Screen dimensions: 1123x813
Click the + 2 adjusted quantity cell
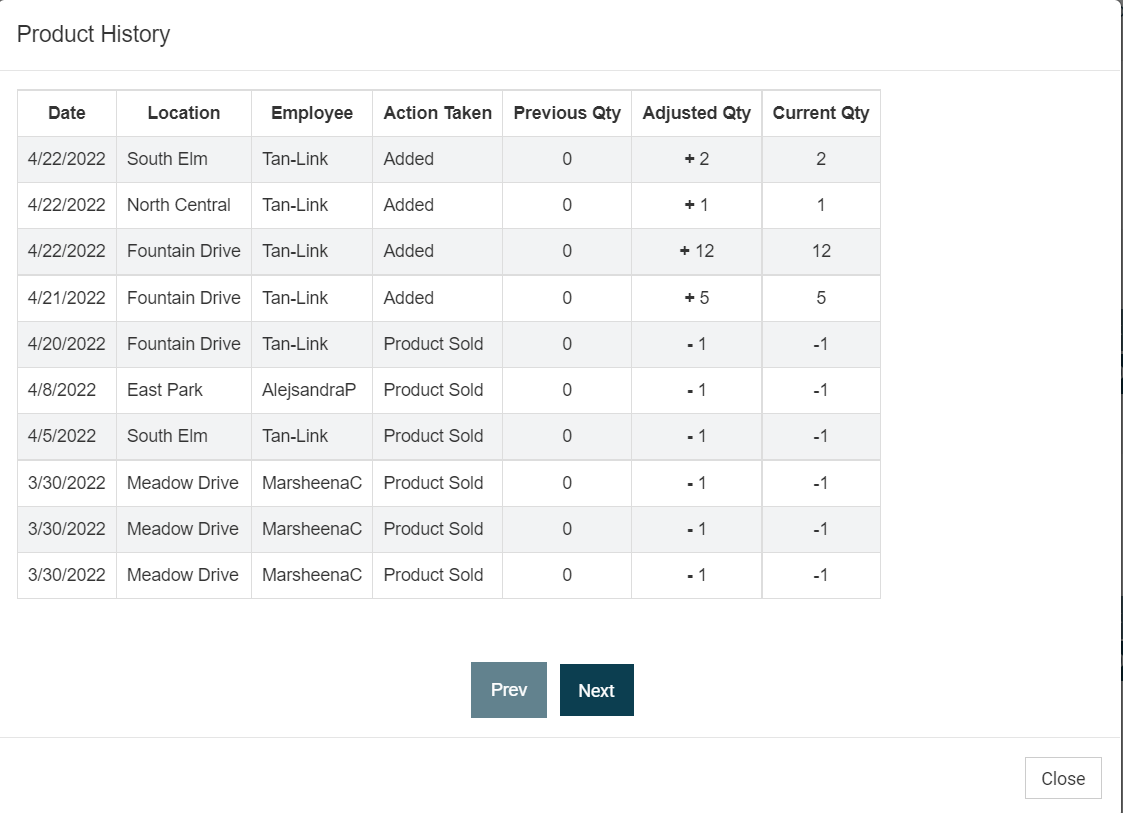pyautogui.click(x=696, y=159)
